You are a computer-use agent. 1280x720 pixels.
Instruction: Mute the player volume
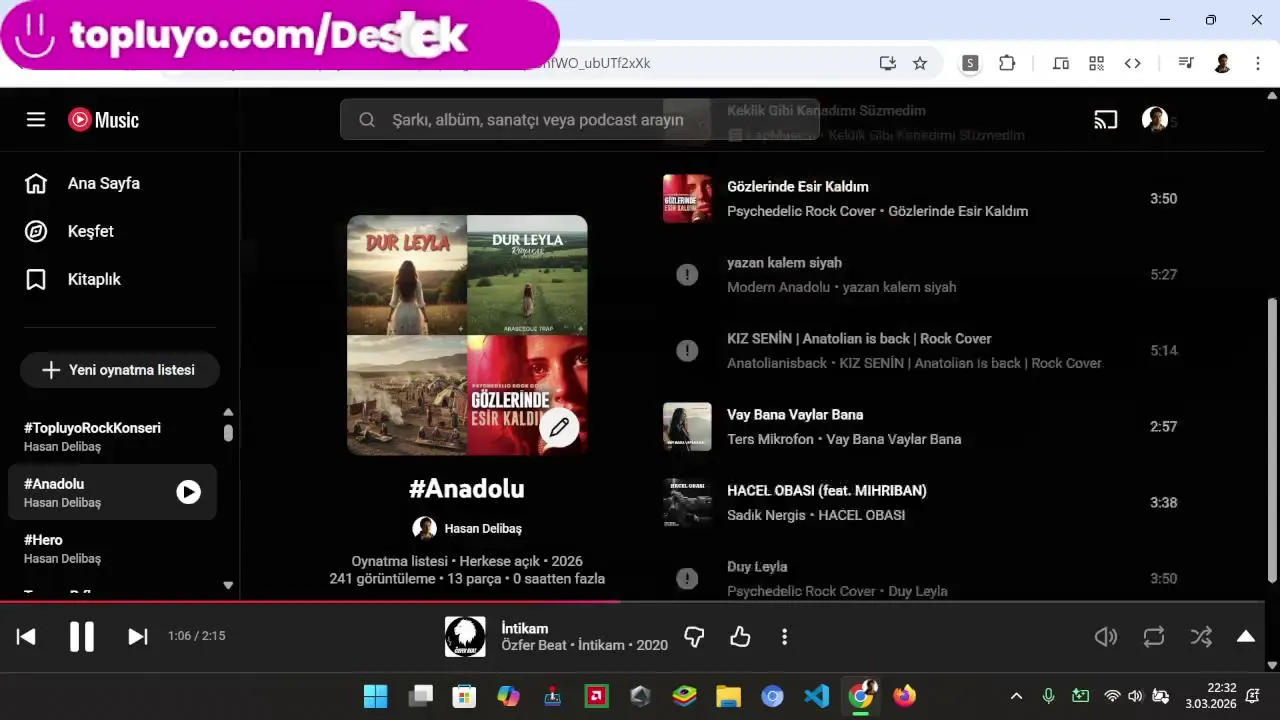1105,636
